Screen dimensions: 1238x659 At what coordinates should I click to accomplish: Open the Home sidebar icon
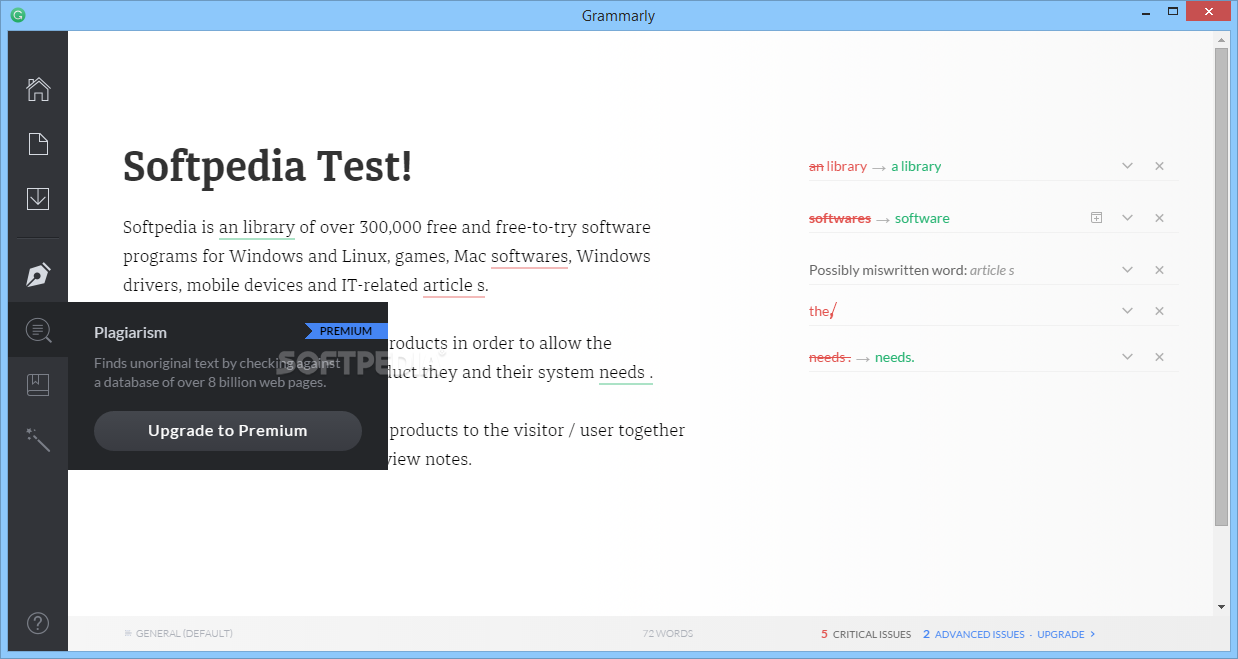pos(38,89)
